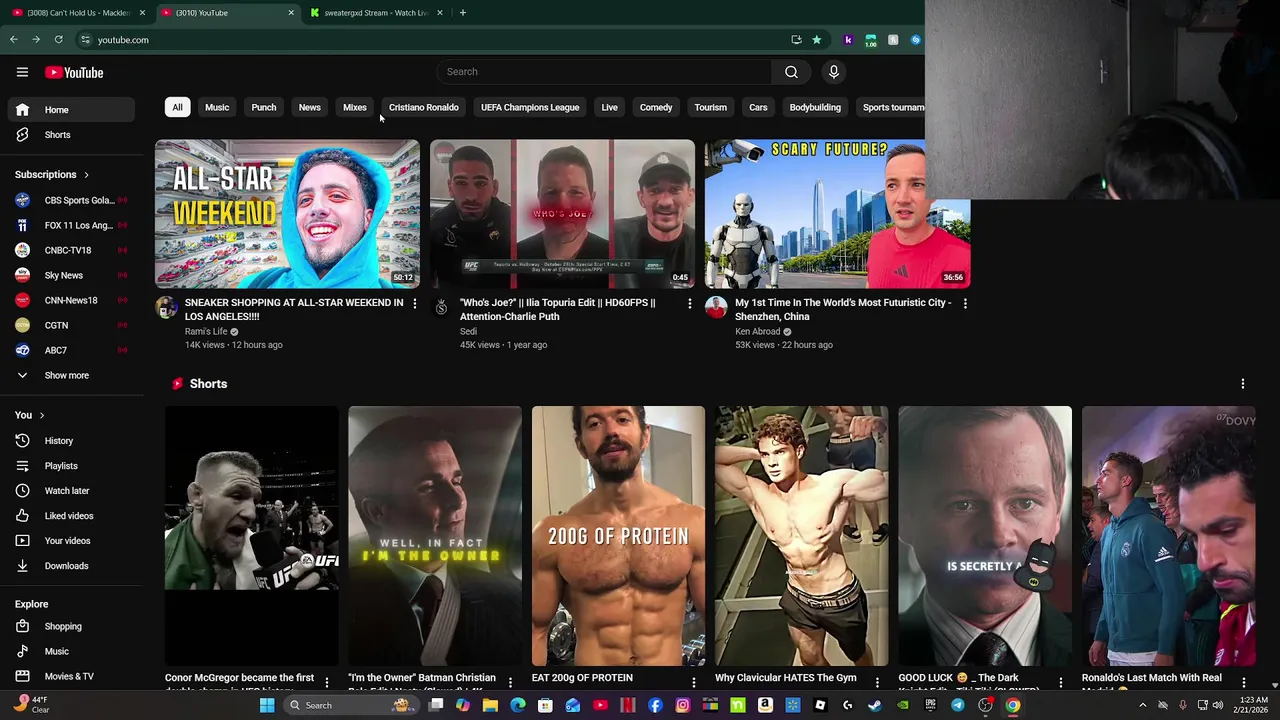Viewport: 1280px width, 720px height.
Task: Open Windows Start menu
Action: (x=267, y=705)
